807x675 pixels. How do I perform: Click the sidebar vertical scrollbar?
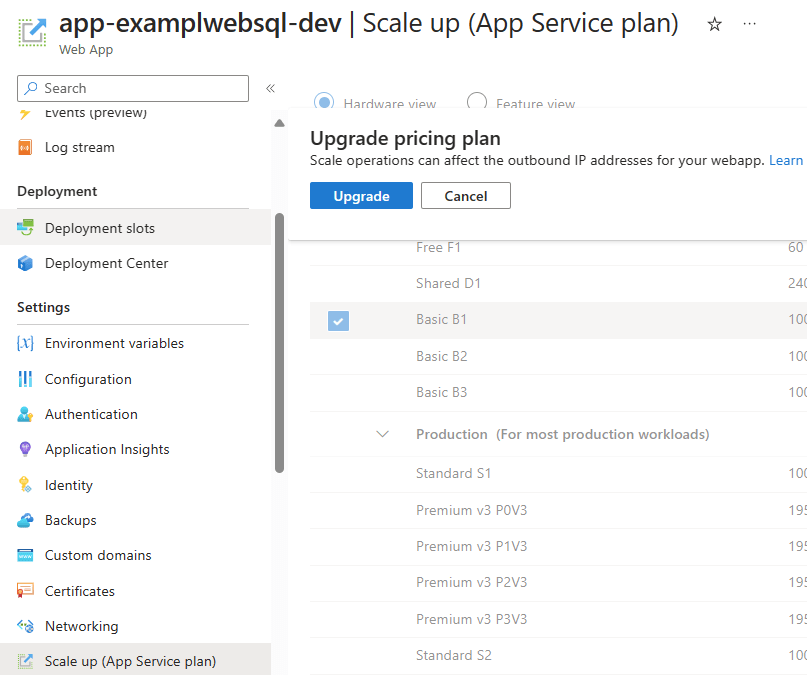279,340
